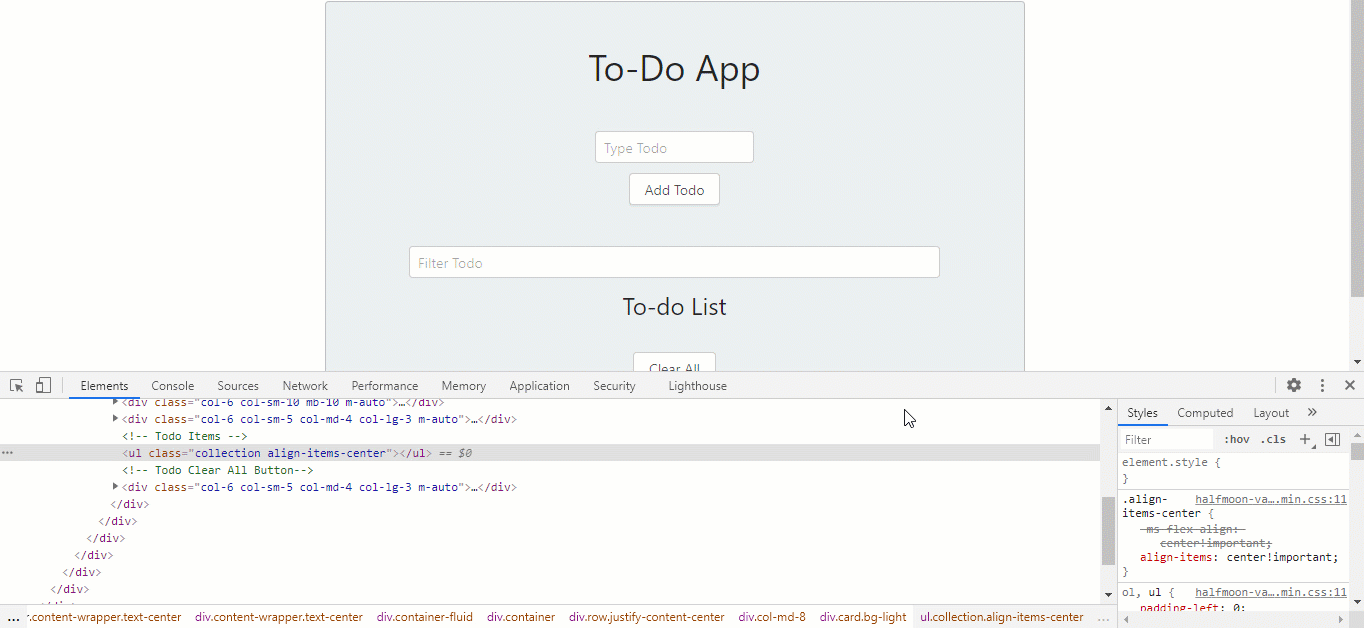Viewport: 1364px width, 628px height.
Task: Open the Network tab
Action: pos(305,386)
